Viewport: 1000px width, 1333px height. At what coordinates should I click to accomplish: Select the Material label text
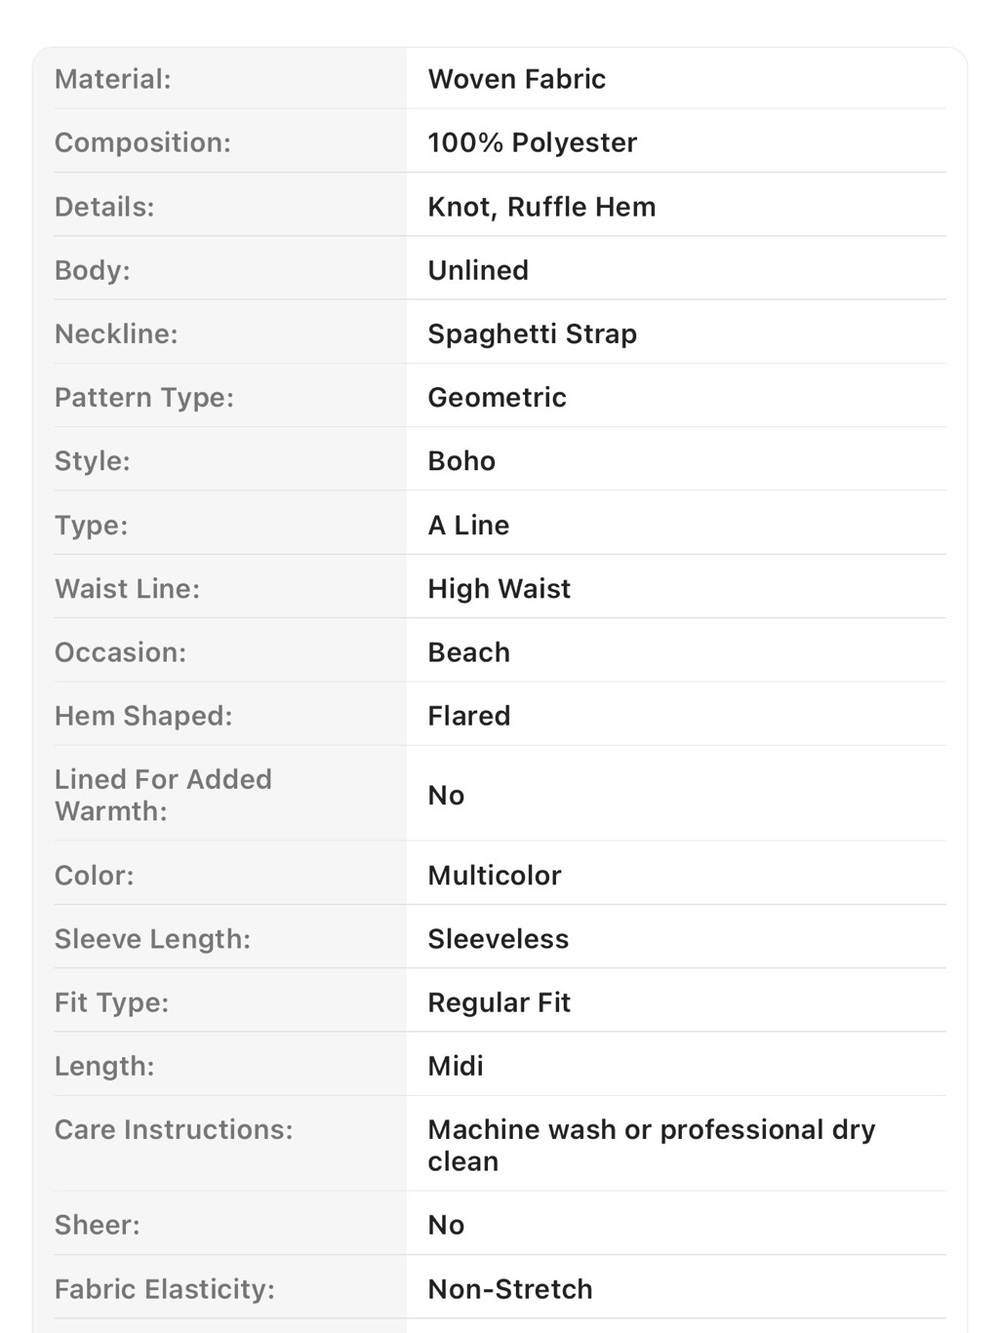113,79
